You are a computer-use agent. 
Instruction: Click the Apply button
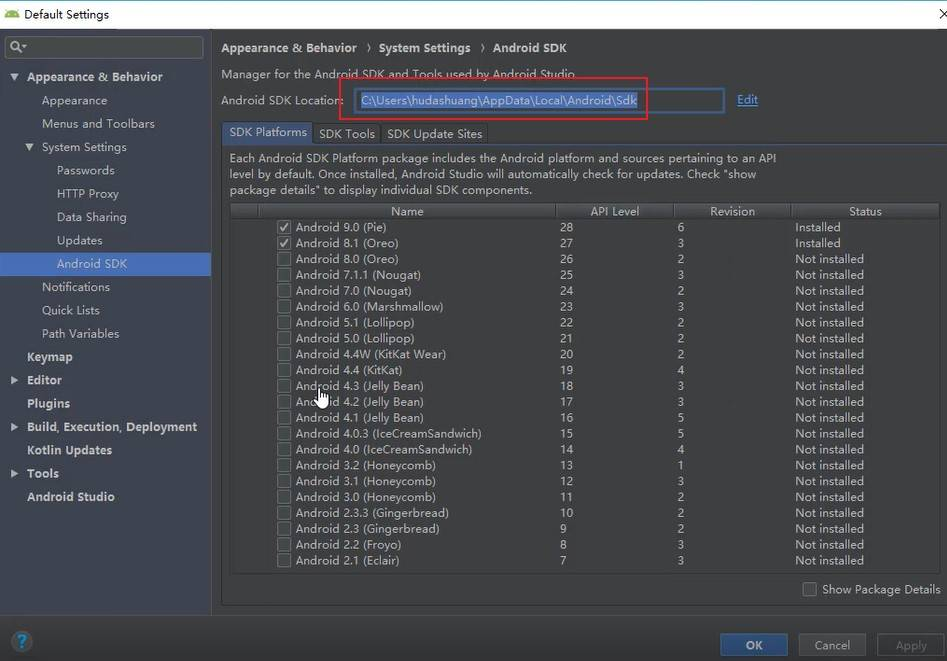pos(911,645)
